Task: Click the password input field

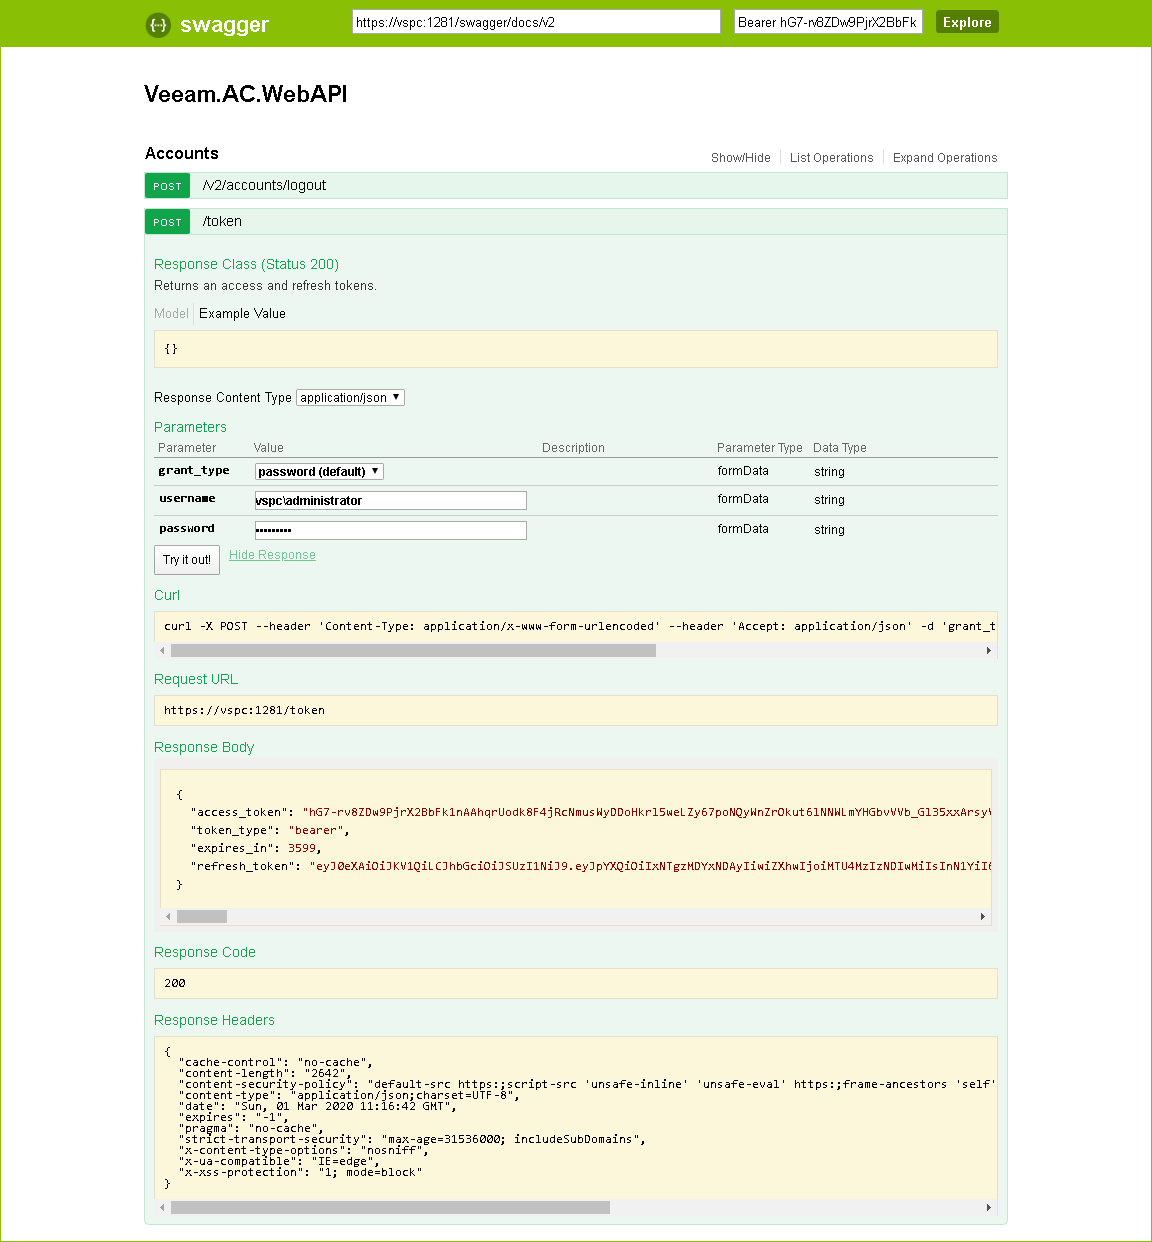Action: tap(390, 530)
